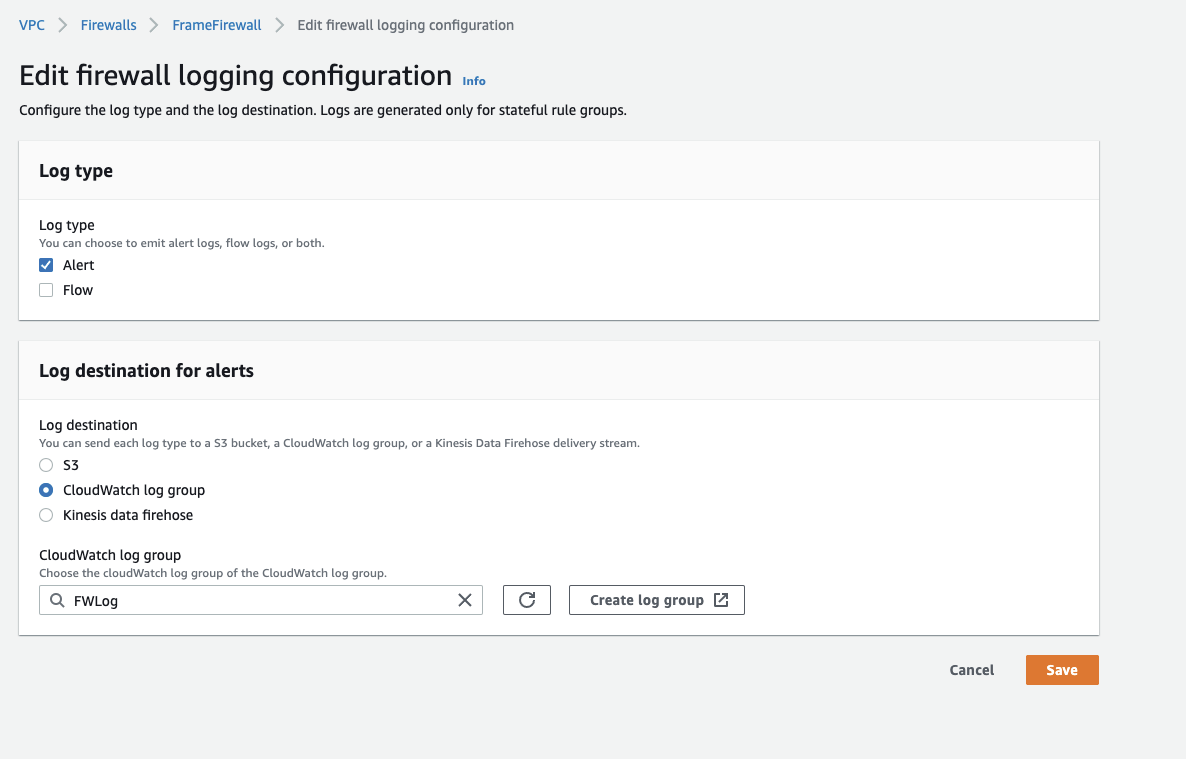Select the S3 log destination
The image size is (1186, 759).
coord(46,465)
